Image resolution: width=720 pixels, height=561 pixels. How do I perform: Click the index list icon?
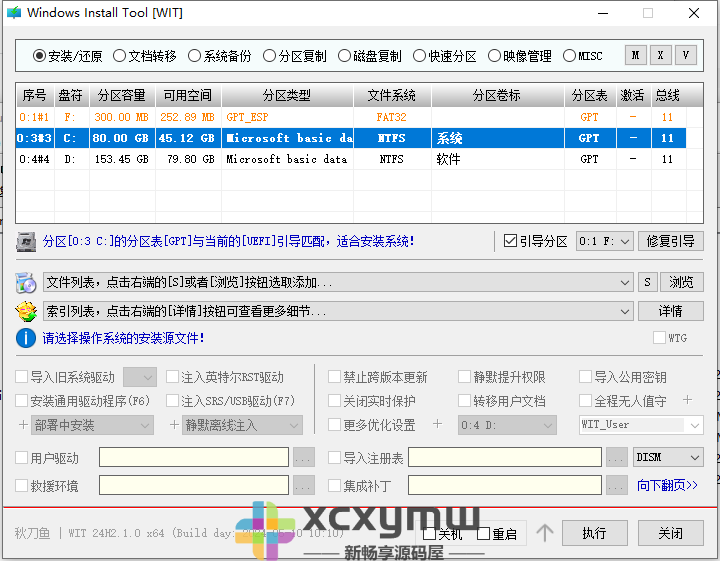[x=26, y=311]
